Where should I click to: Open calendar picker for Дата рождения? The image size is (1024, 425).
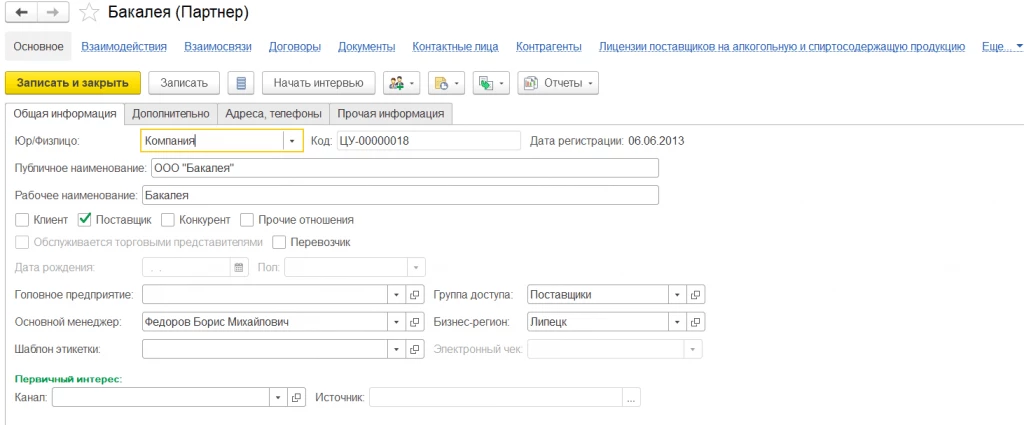click(x=239, y=267)
